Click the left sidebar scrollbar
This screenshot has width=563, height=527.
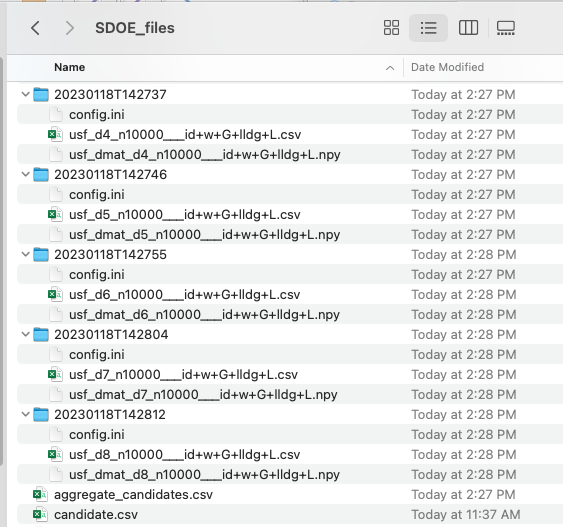pyautogui.click(x=1, y=262)
